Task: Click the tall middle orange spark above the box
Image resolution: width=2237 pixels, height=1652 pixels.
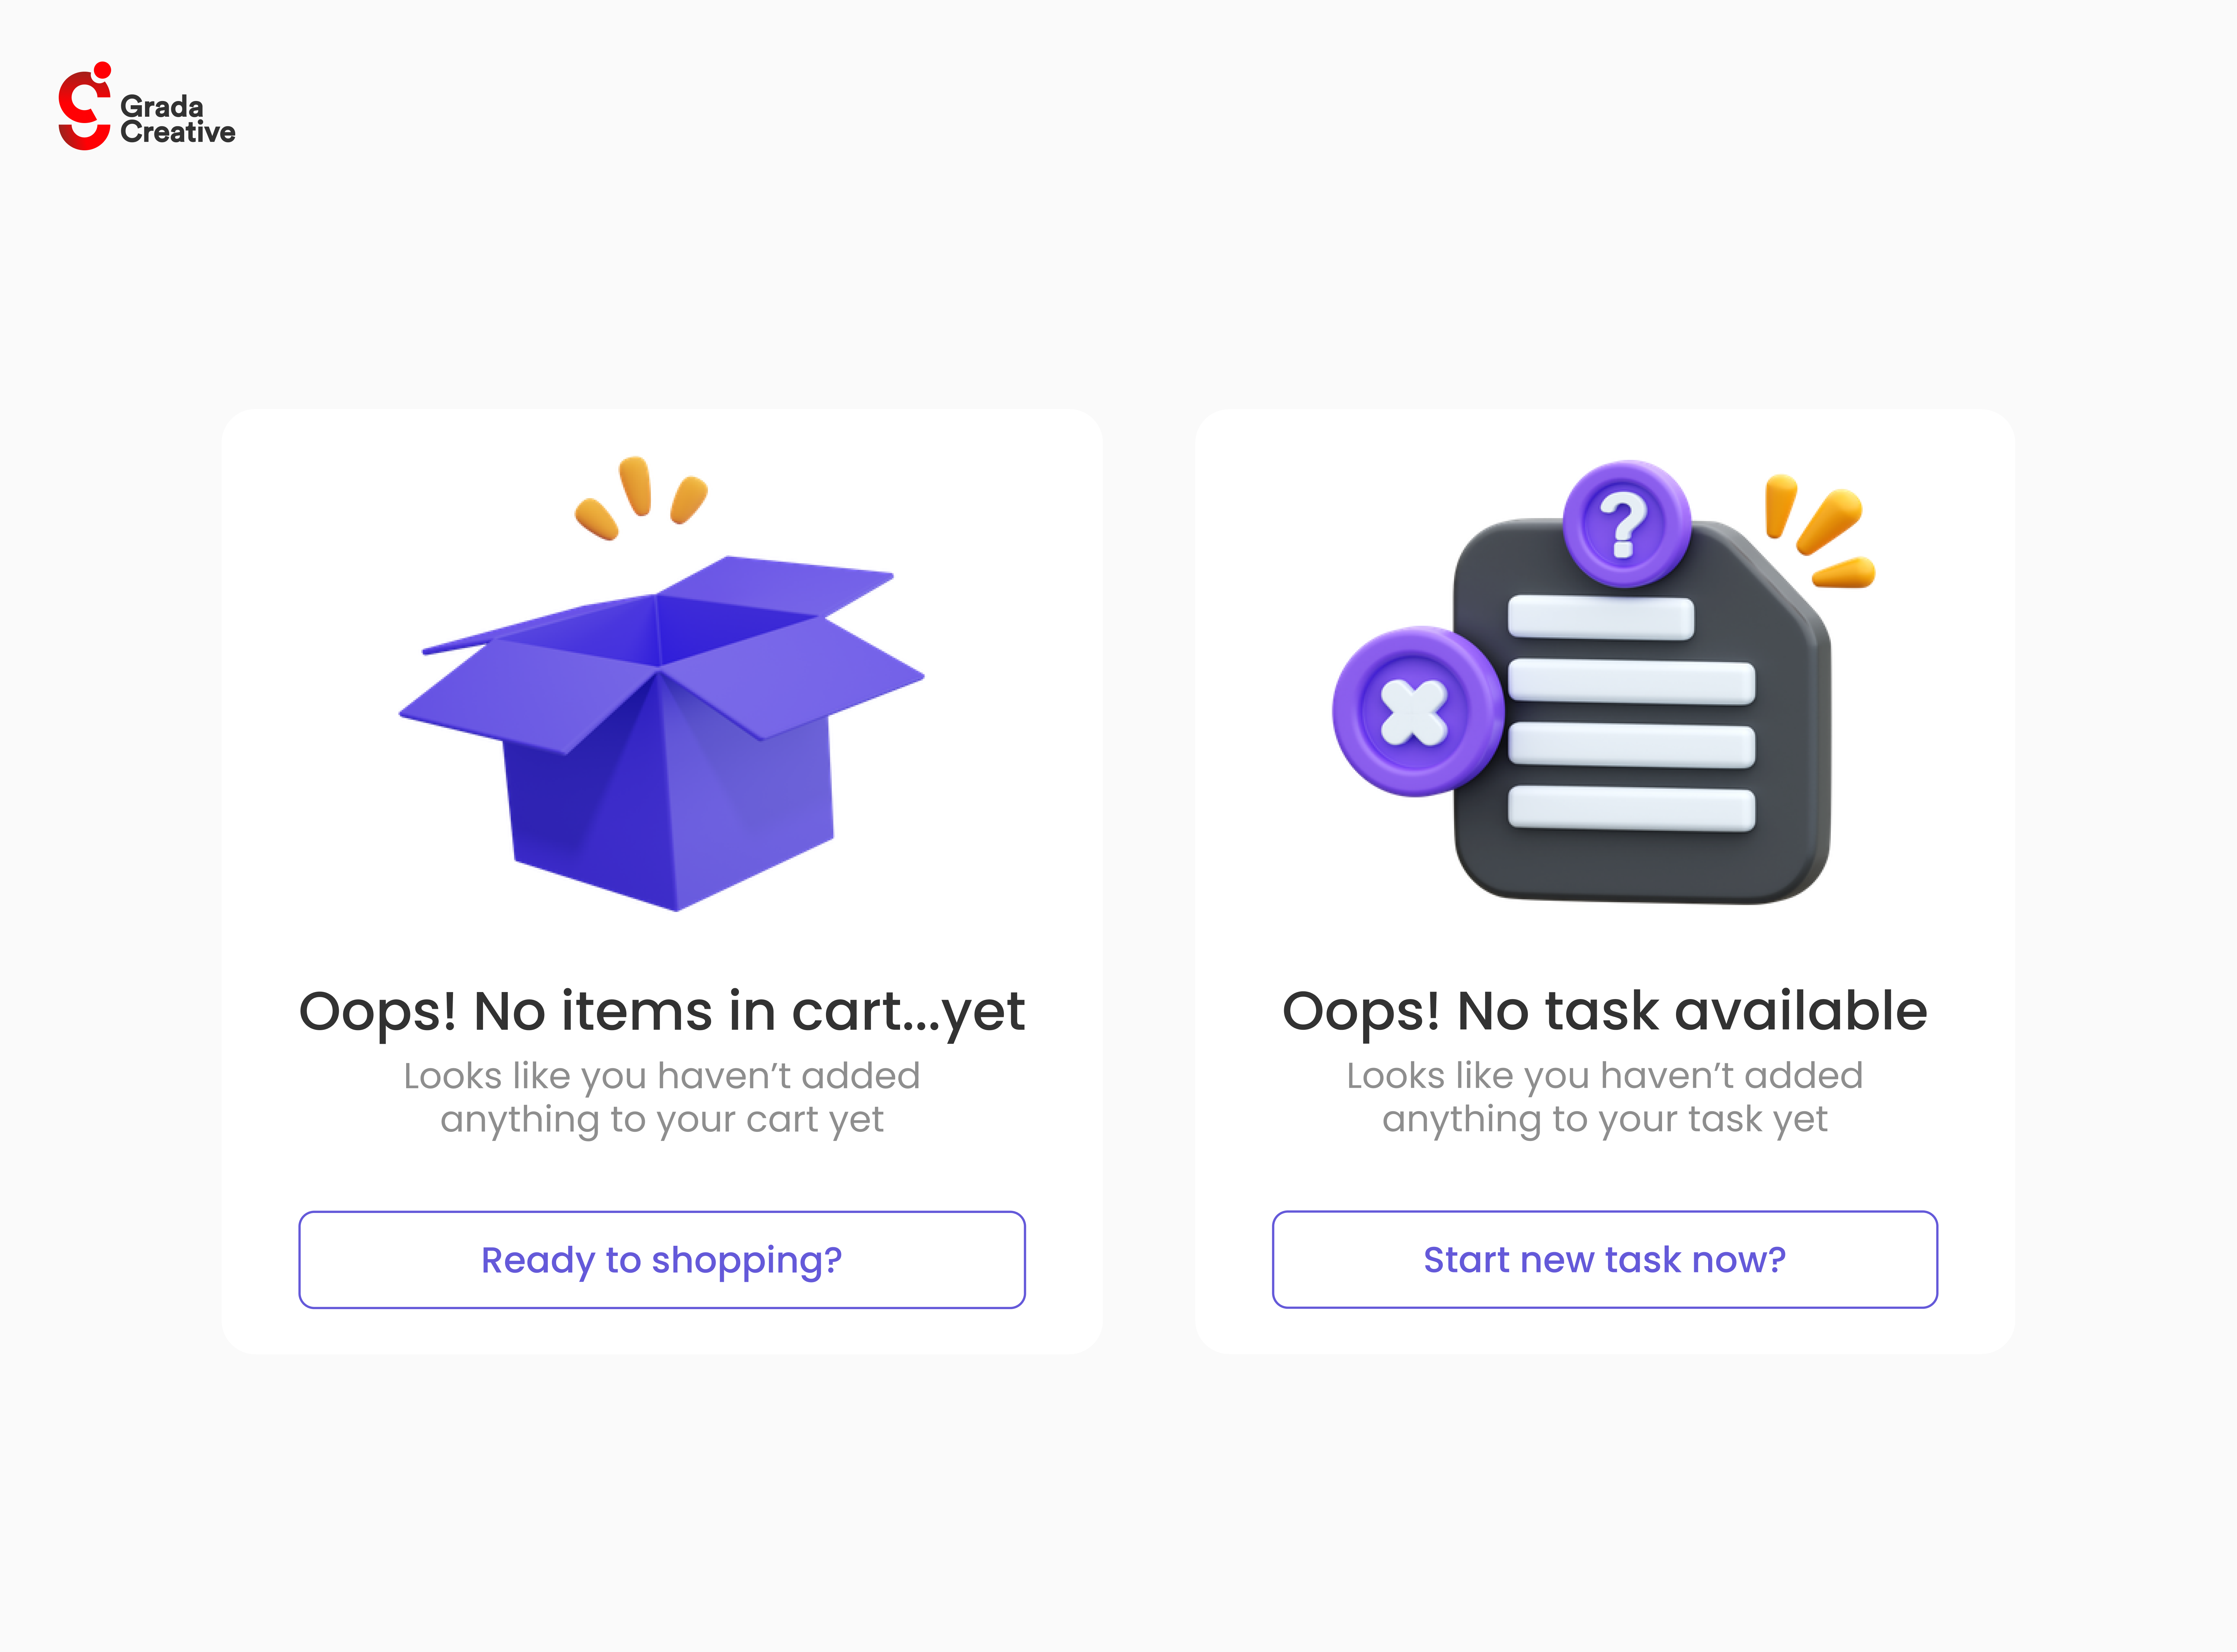Action: (636, 486)
